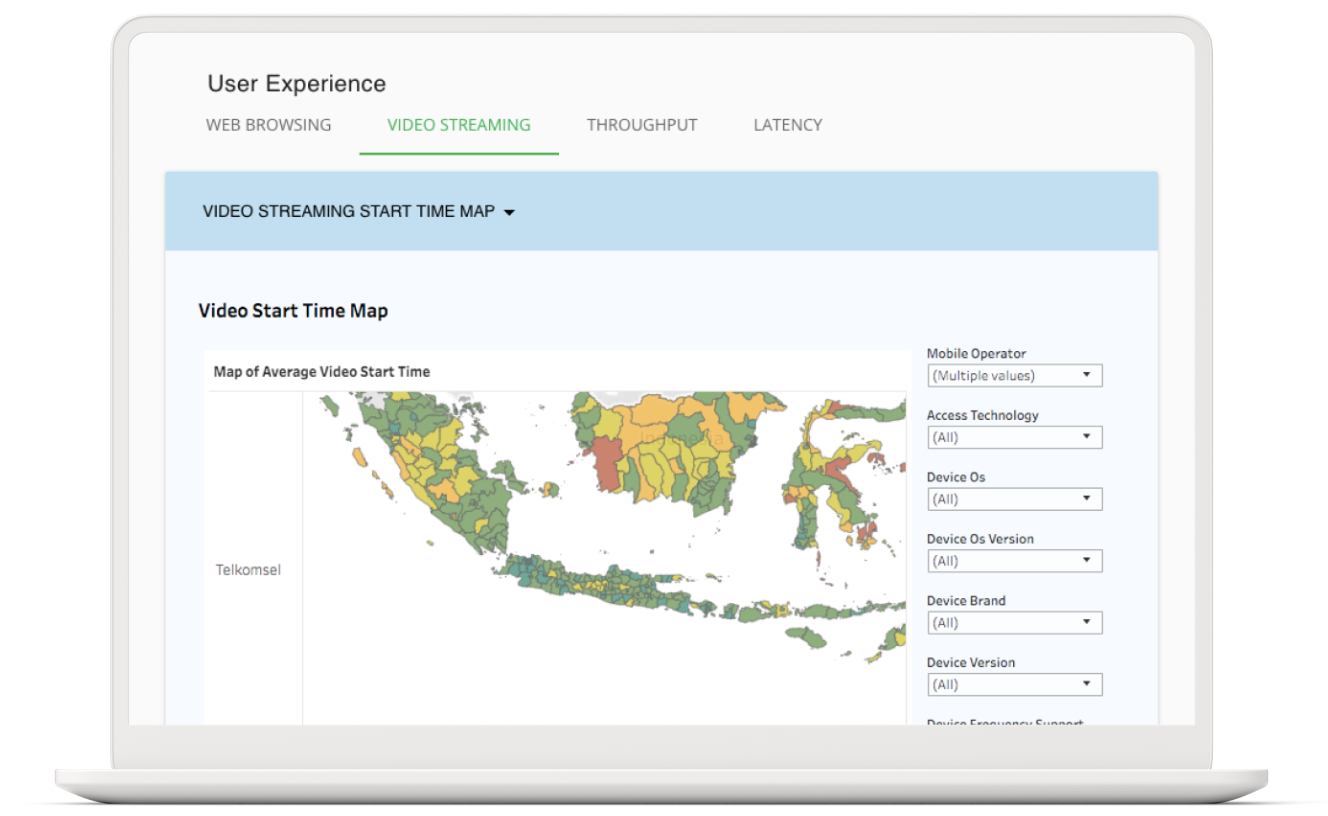Click the Map of Average Video Start Time title
The image size is (1328, 816).
(x=321, y=372)
